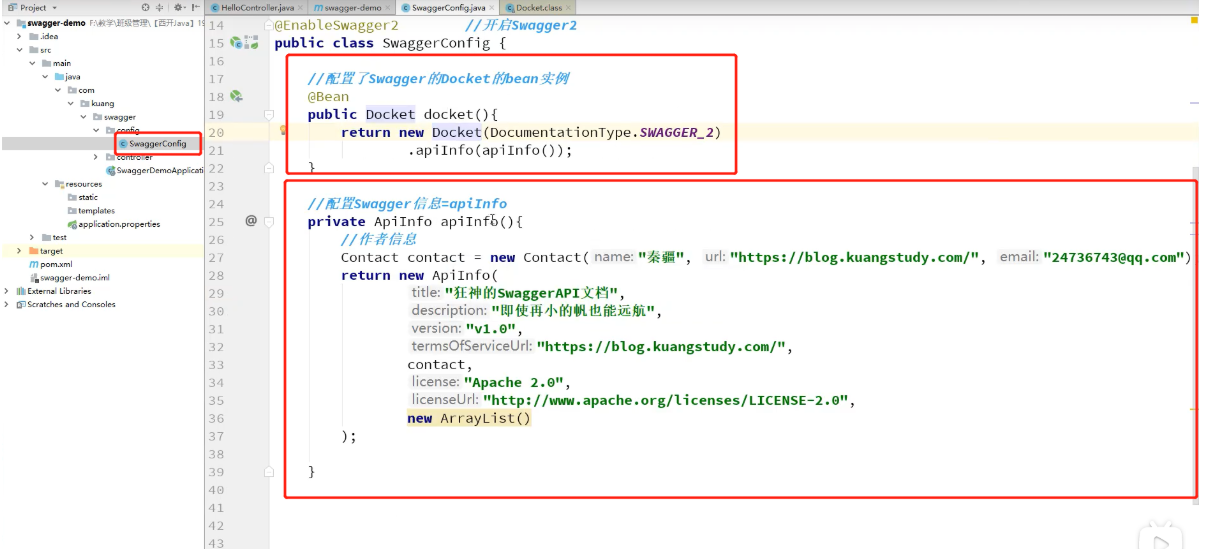Click line number 33 in gutter
Viewport: 1208px width, 551px height.
pyautogui.click(x=216, y=364)
